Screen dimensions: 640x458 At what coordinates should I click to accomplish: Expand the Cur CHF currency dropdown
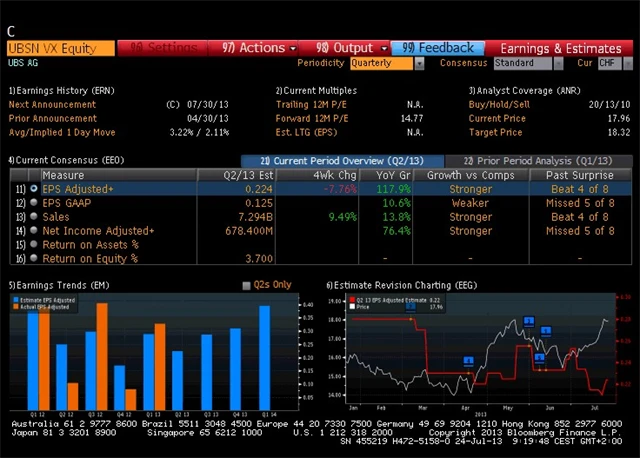coord(609,63)
